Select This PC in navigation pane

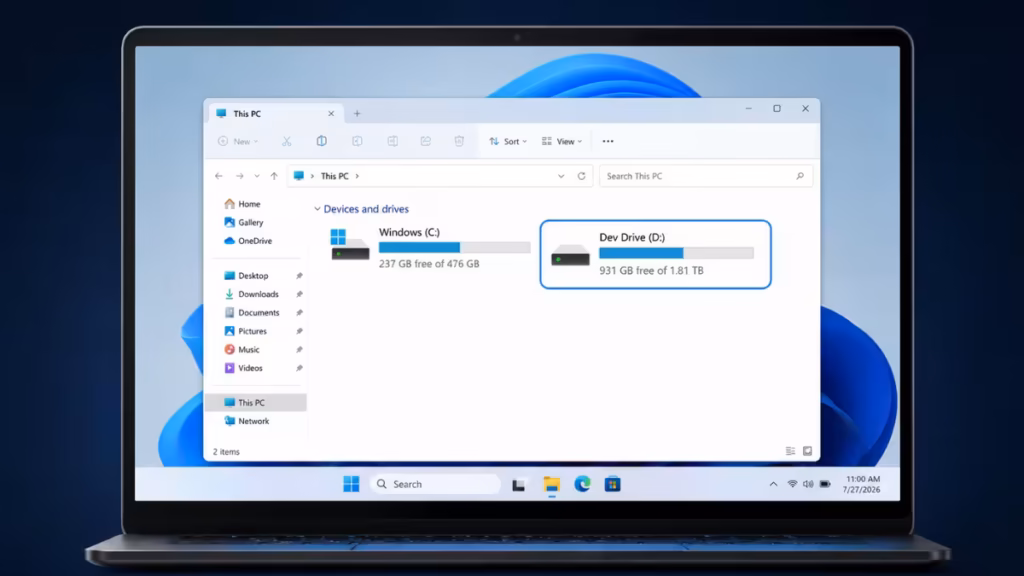(256, 403)
